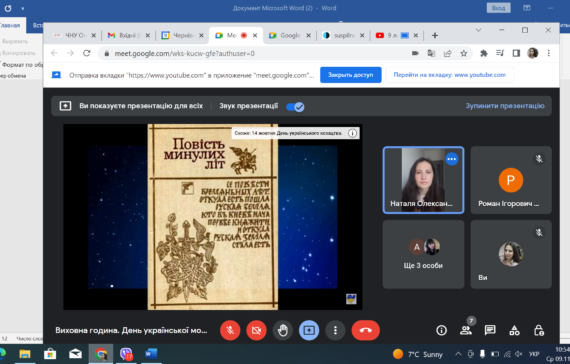Click the address bar URL
Image resolution: width=570 pixels, height=364 pixels.
(x=184, y=53)
